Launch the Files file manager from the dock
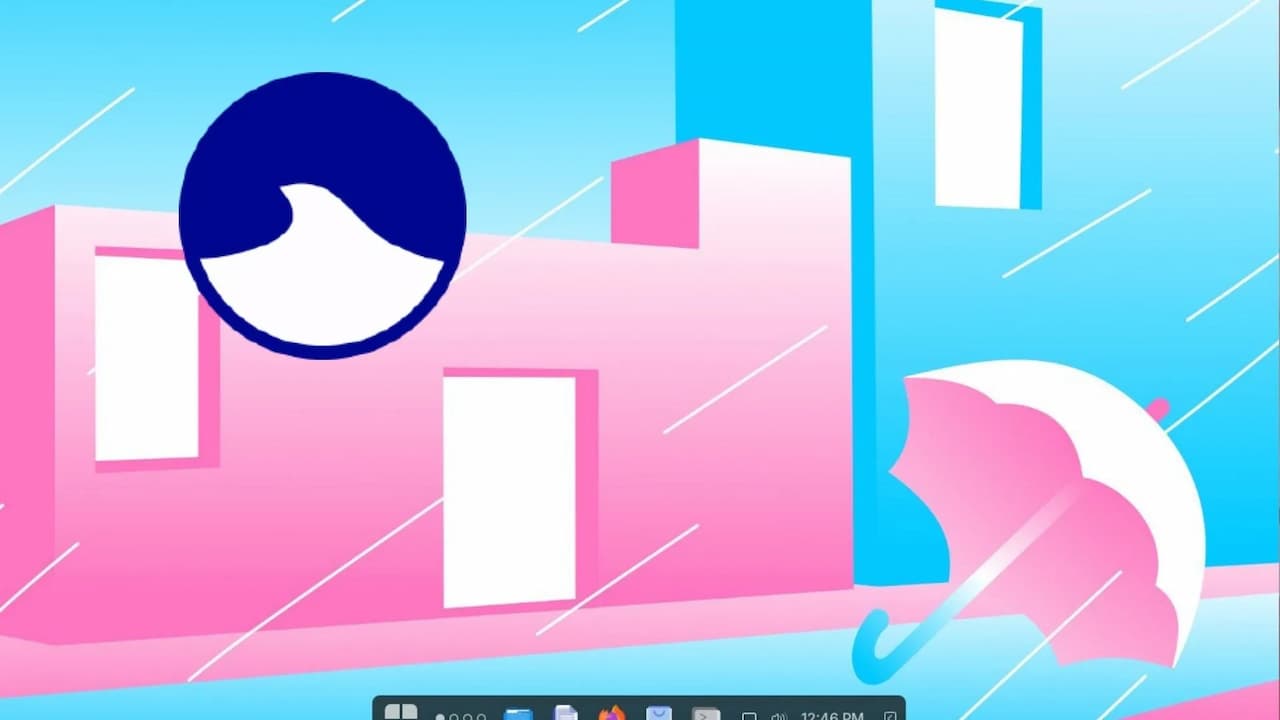Screen dimensions: 1280x720 [x=518, y=714]
